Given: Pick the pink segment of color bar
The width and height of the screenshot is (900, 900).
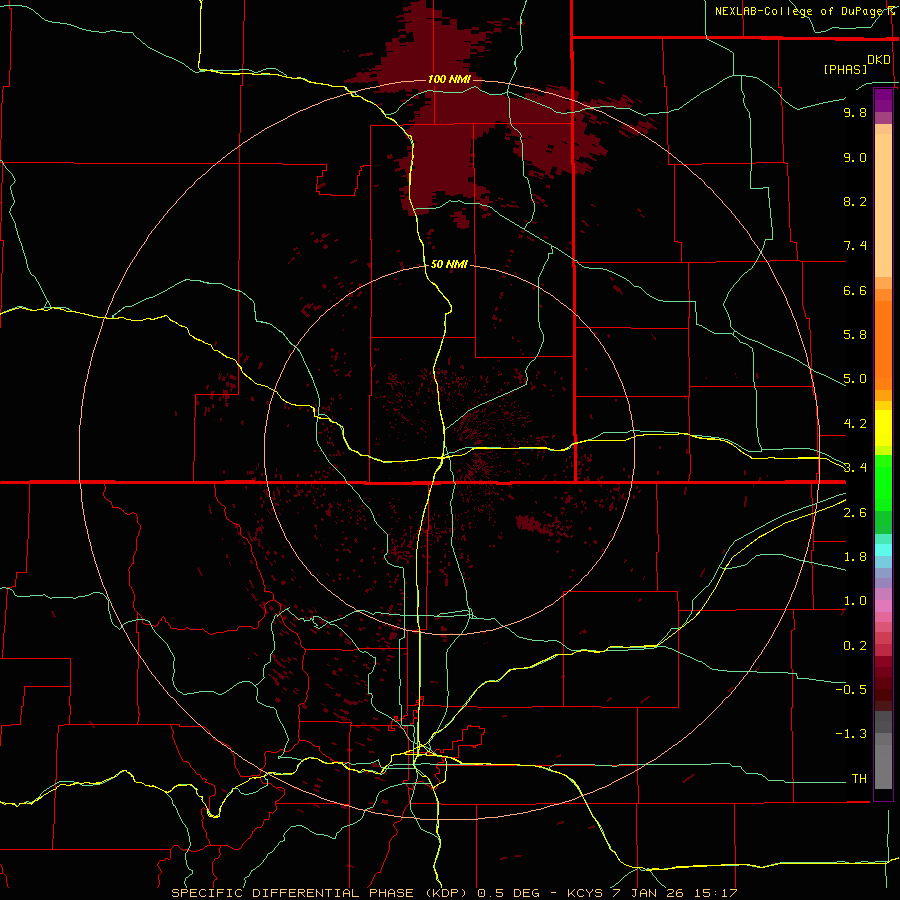Looking at the screenshot, I should (883, 605).
